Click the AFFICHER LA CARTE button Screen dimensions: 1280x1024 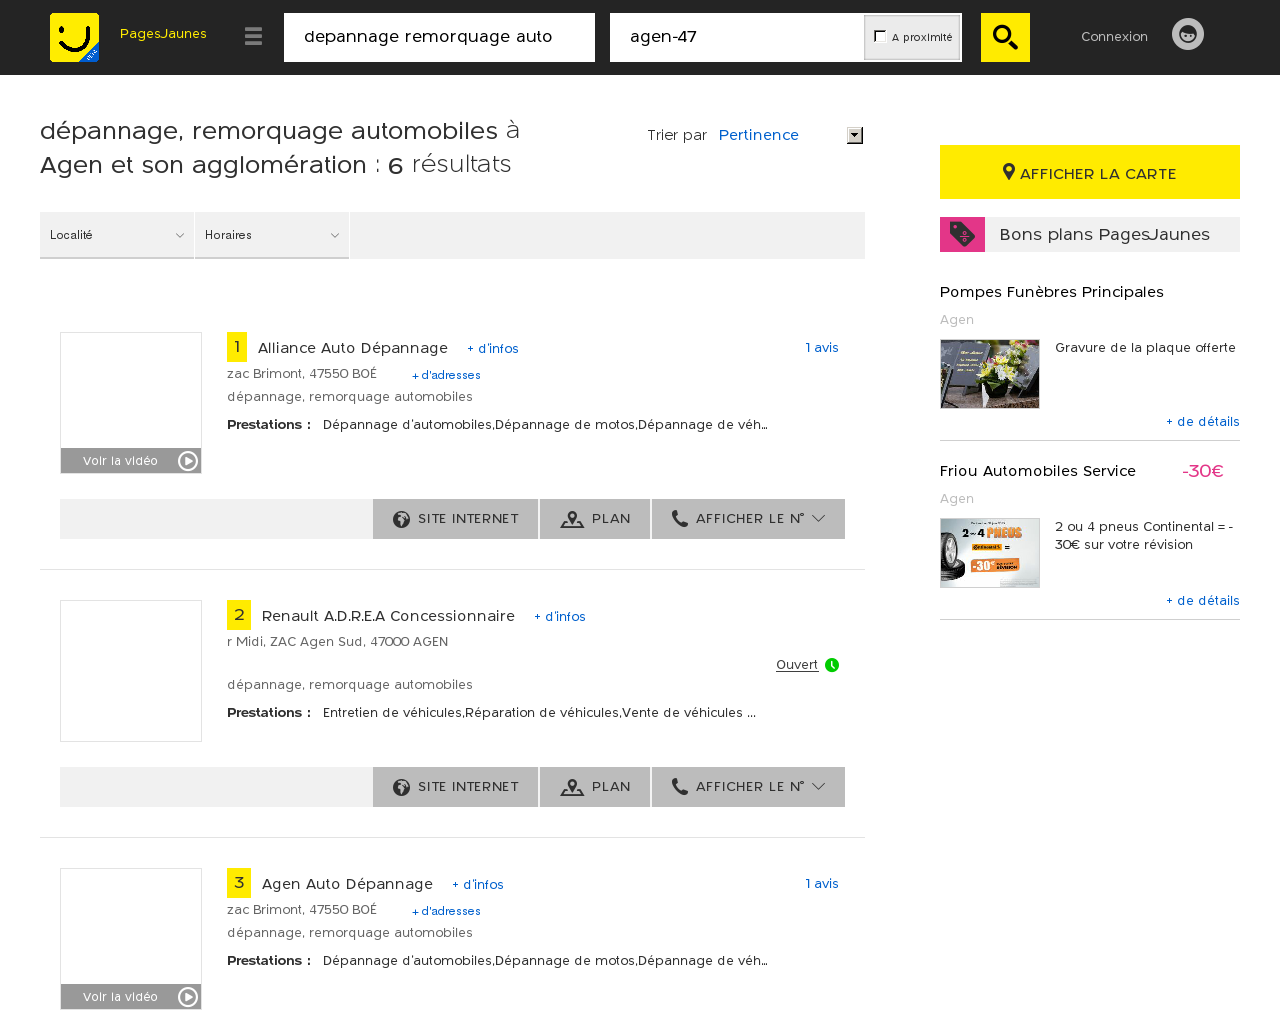[1090, 172]
